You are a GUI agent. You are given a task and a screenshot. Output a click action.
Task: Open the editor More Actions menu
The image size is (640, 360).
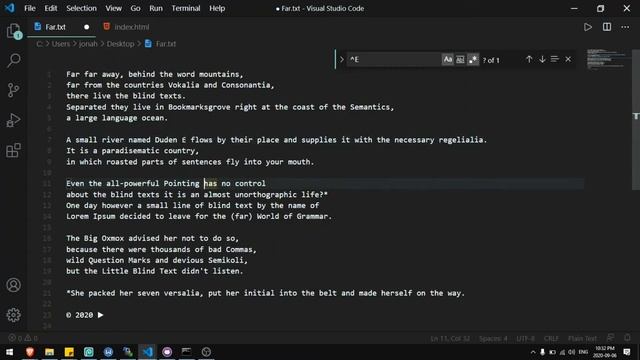625,27
